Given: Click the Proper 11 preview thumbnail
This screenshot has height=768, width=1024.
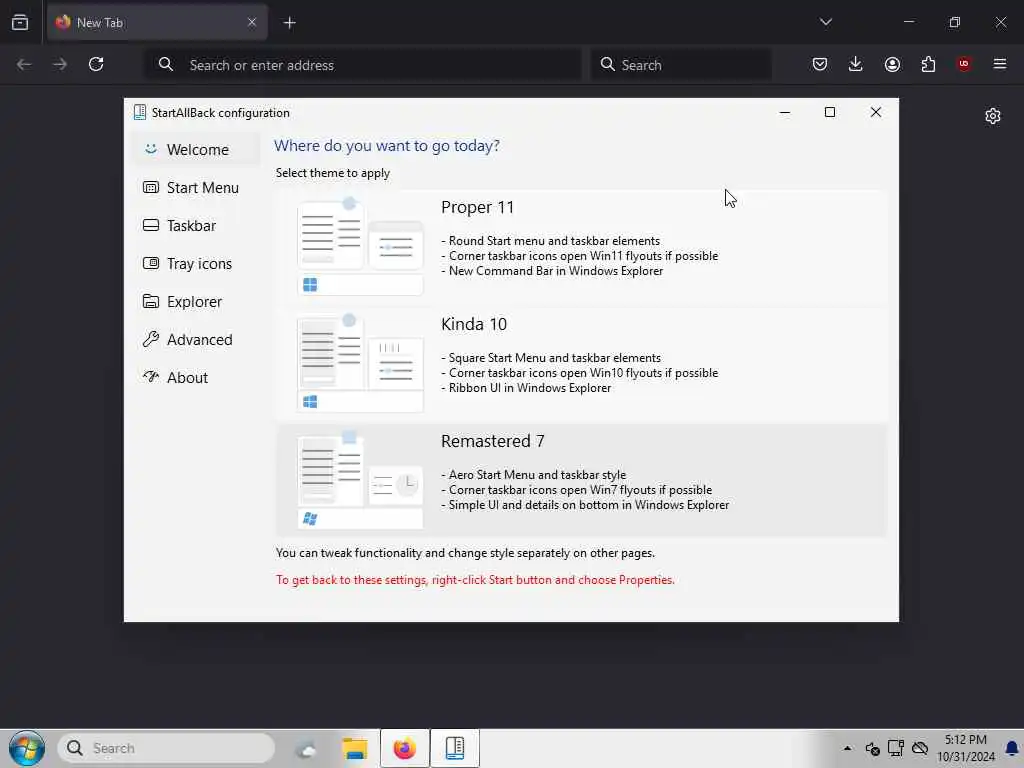Looking at the screenshot, I should (360, 246).
